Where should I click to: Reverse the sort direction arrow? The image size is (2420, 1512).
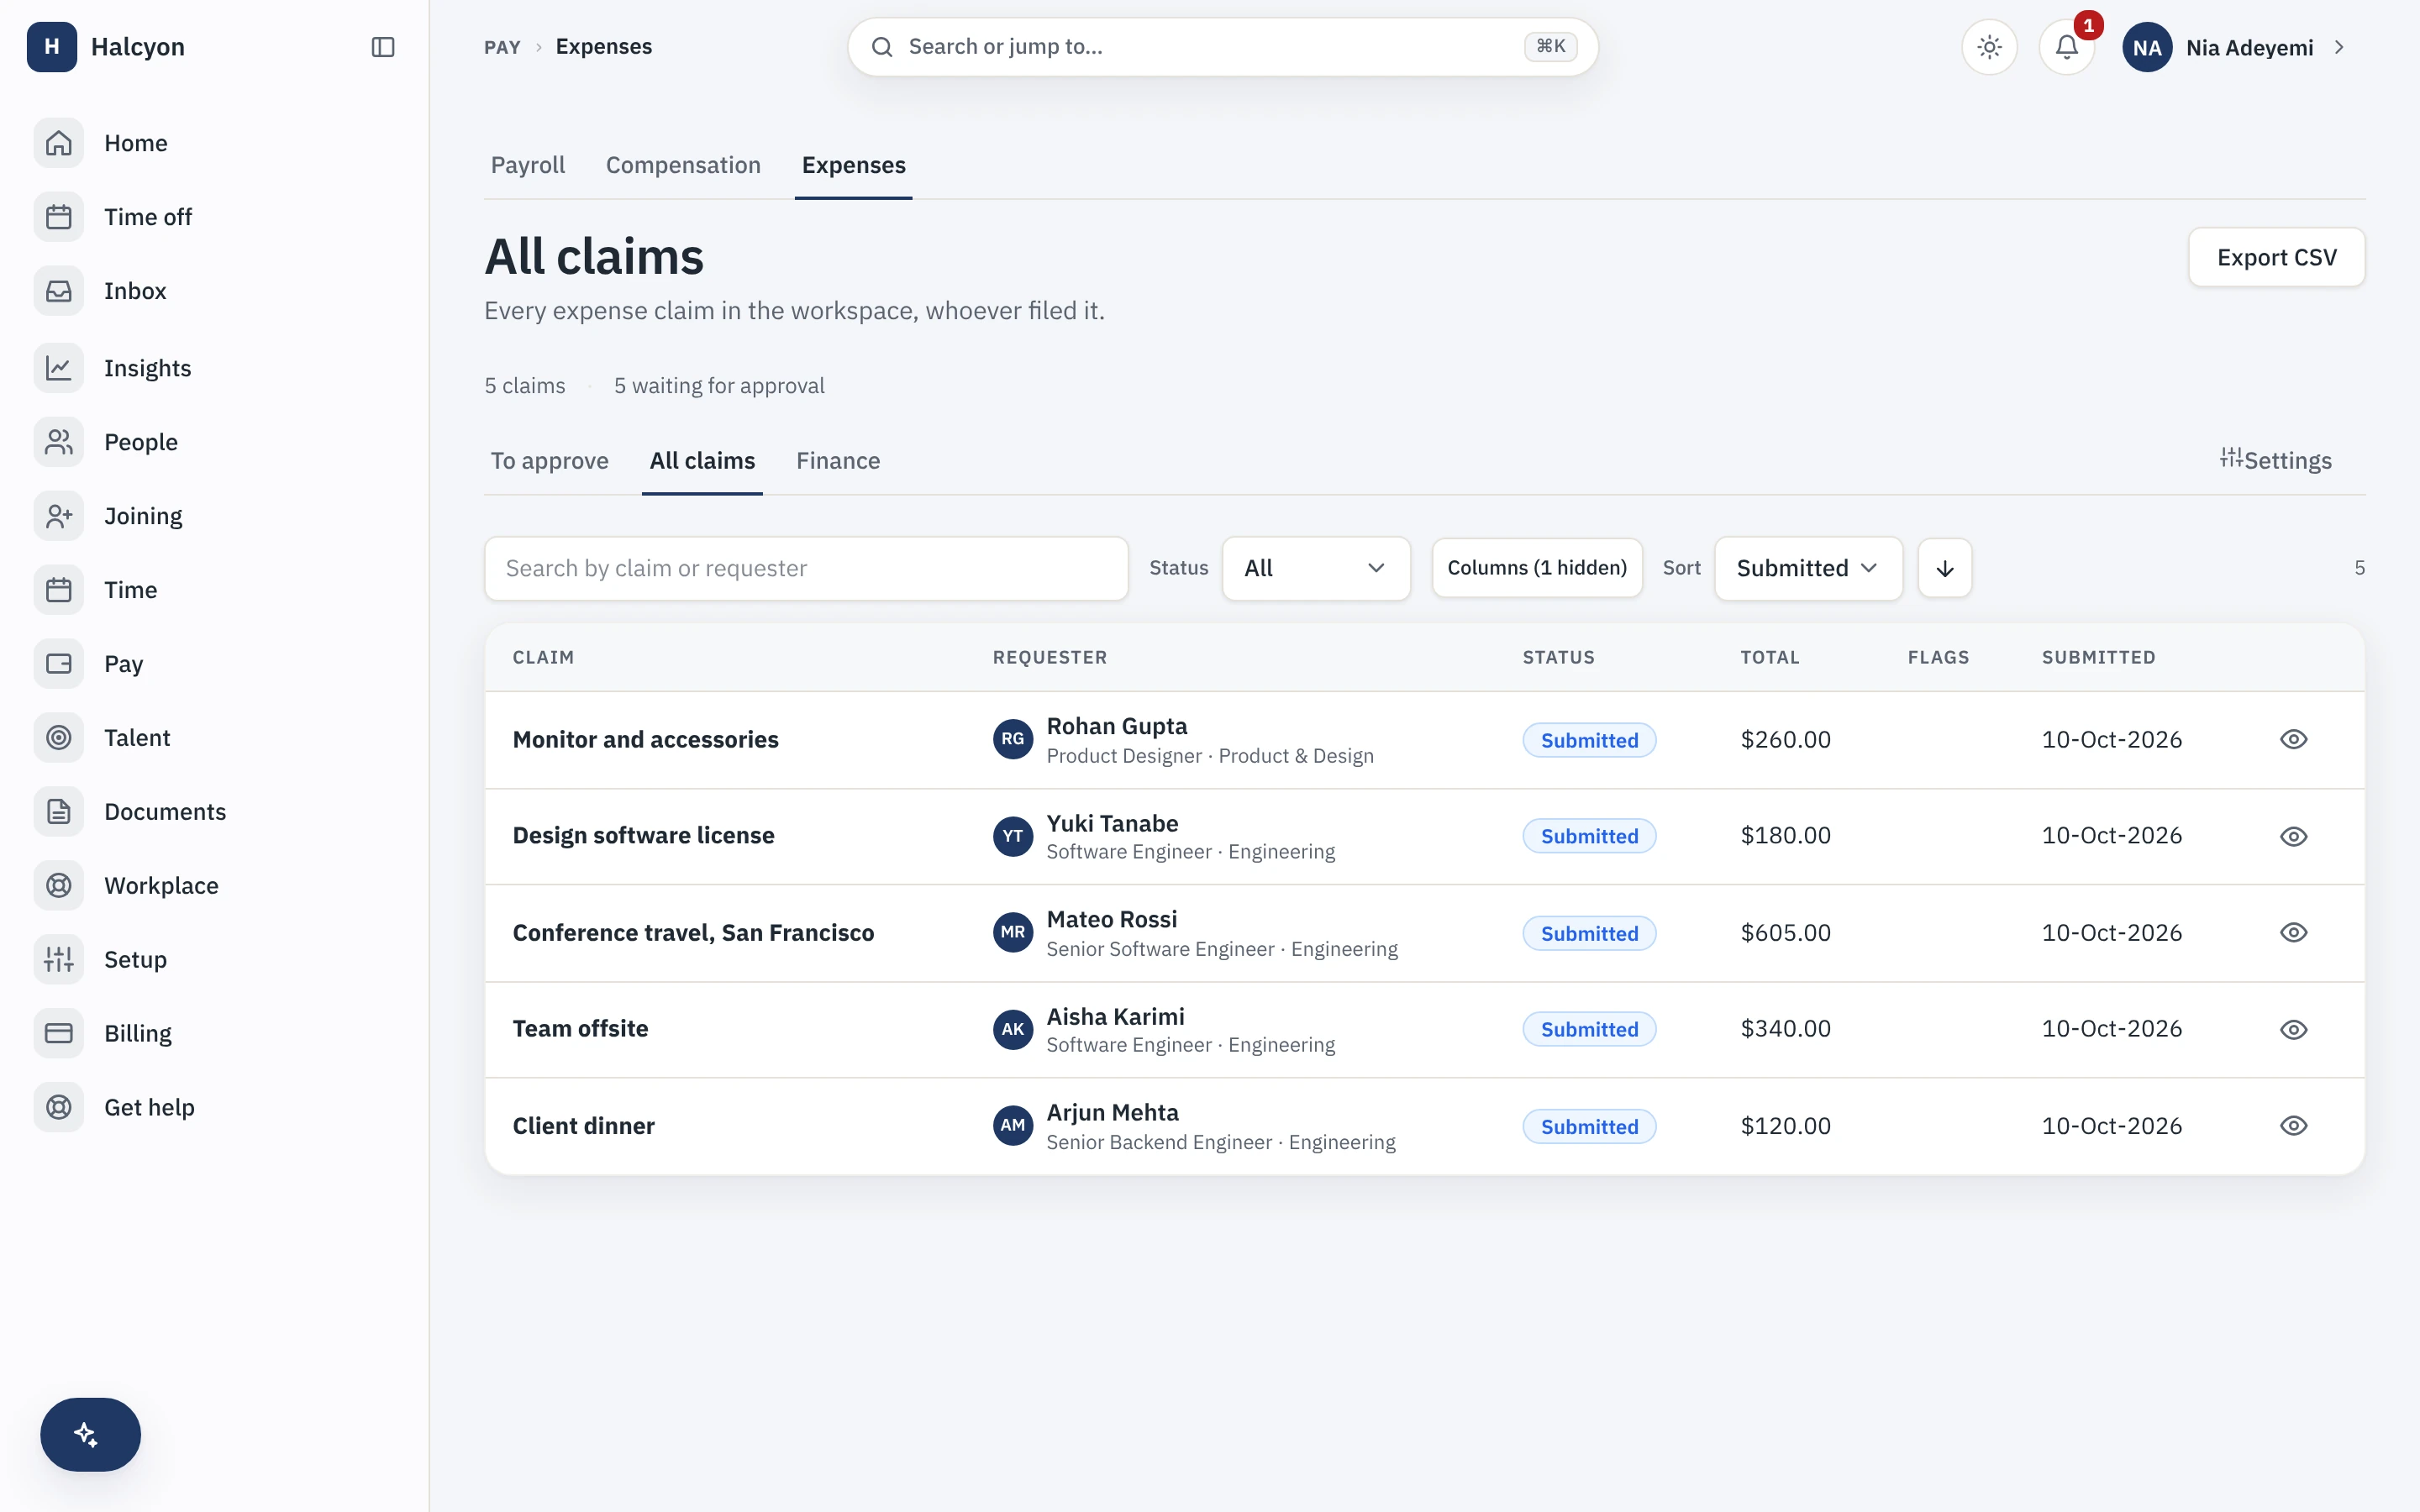(x=1945, y=568)
